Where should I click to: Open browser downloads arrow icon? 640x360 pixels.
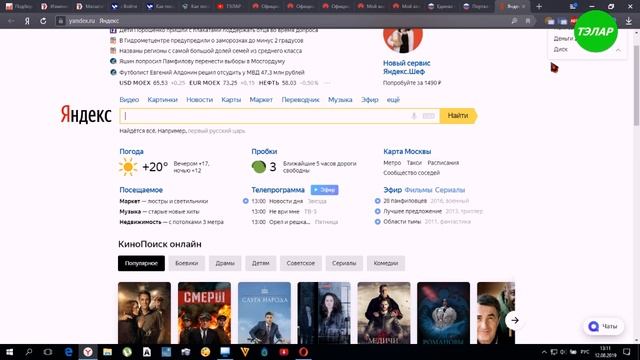coord(629,21)
